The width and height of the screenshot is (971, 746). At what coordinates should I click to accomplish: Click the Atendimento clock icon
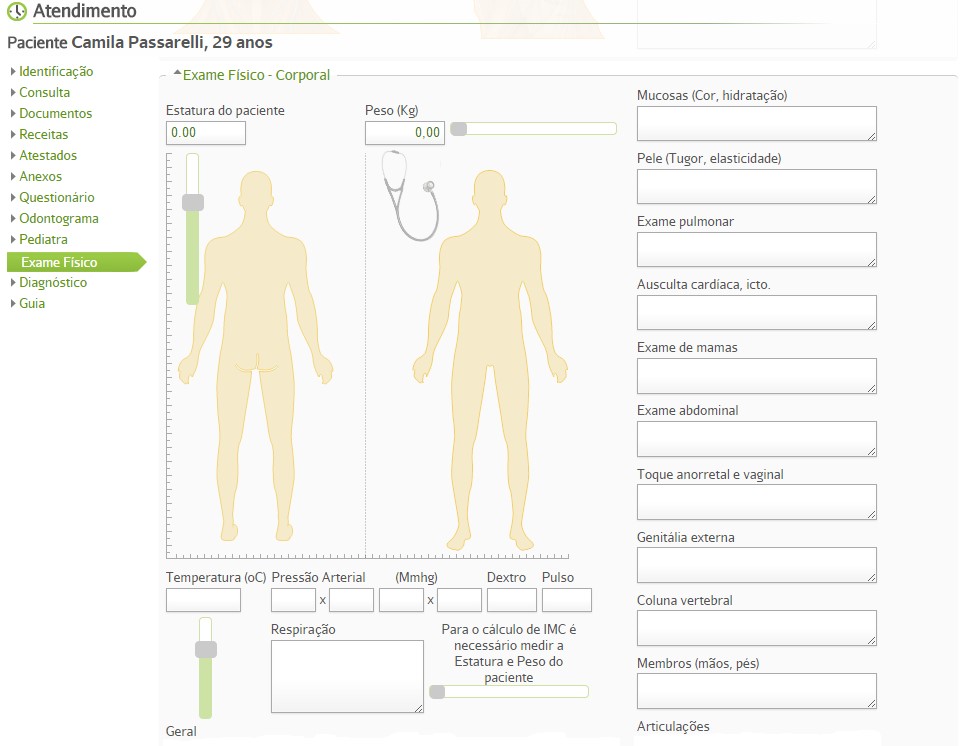coord(17,11)
